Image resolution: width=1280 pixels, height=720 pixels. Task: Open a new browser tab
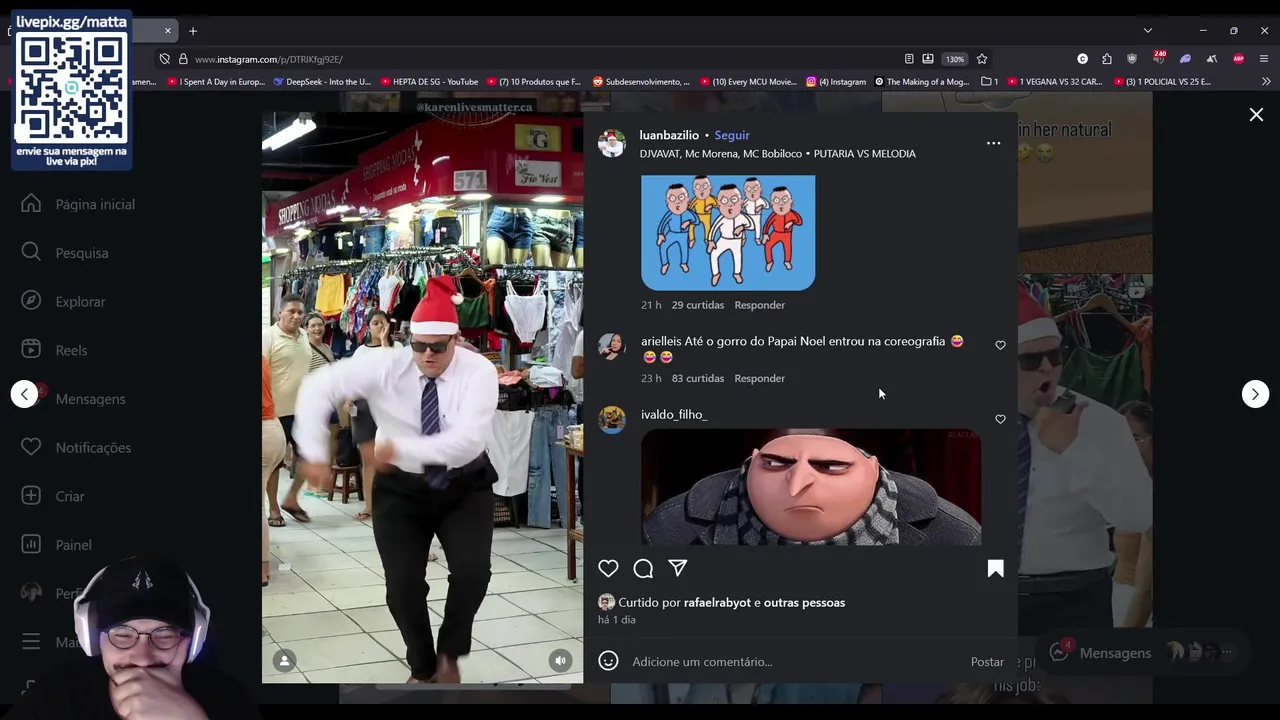(x=193, y=31)
